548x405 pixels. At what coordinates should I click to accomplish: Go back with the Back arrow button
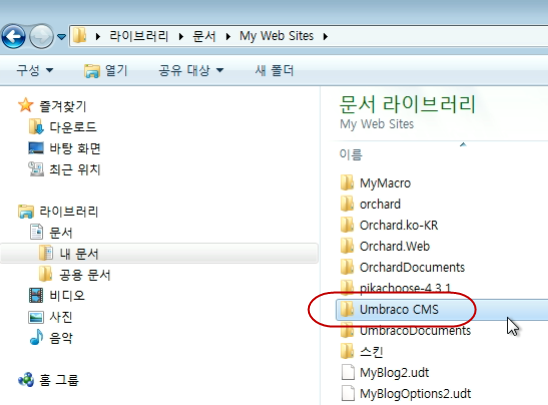[13, 36]
